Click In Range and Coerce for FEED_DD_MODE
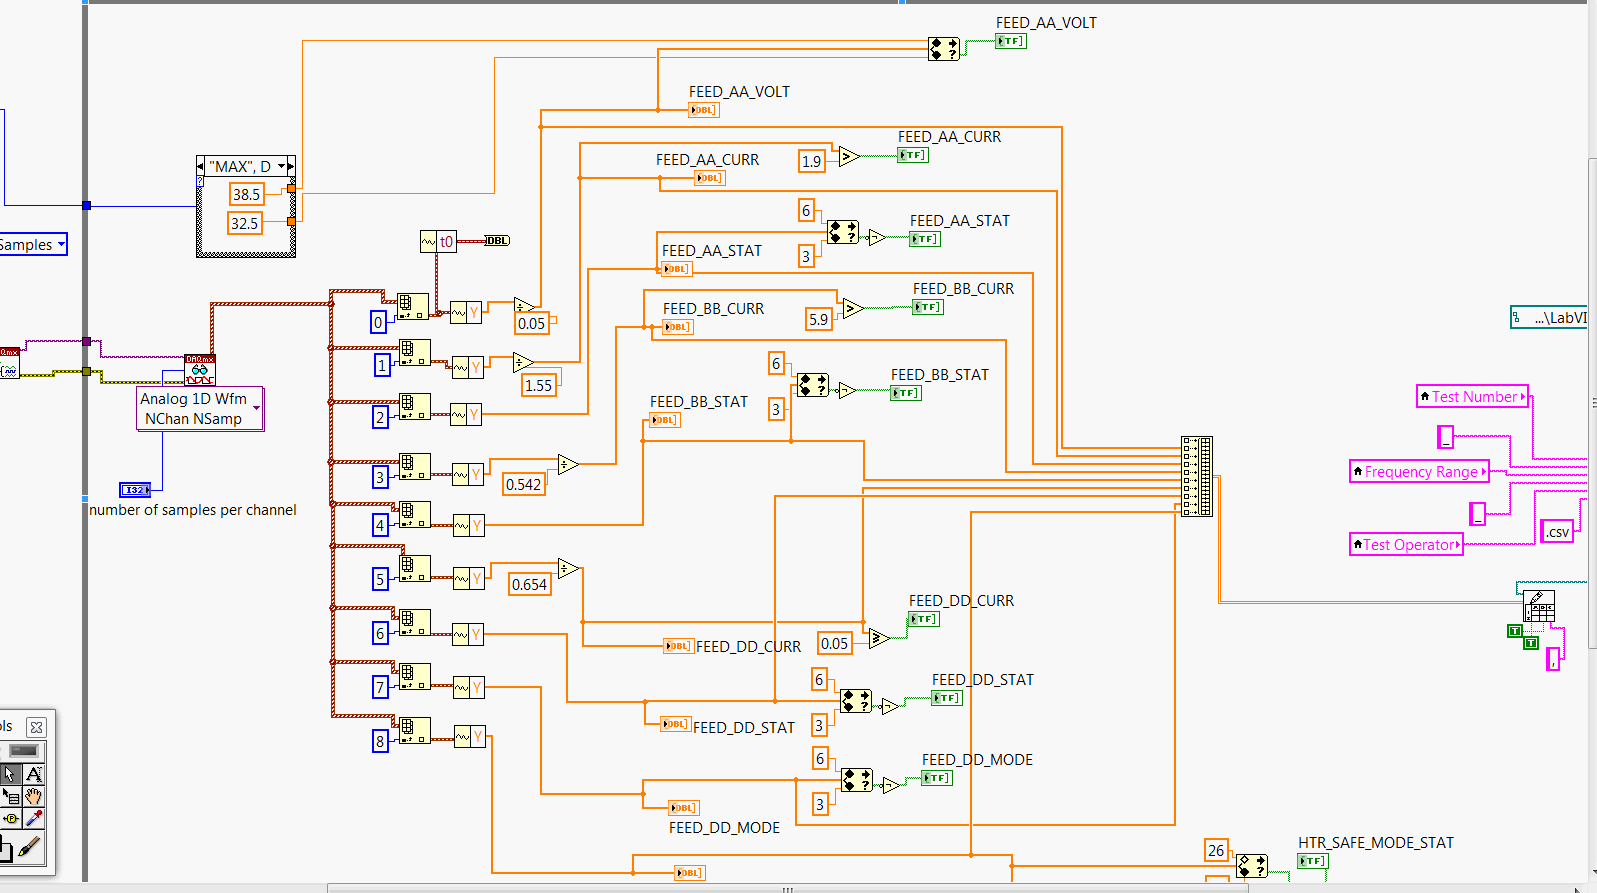 [857, 779]
